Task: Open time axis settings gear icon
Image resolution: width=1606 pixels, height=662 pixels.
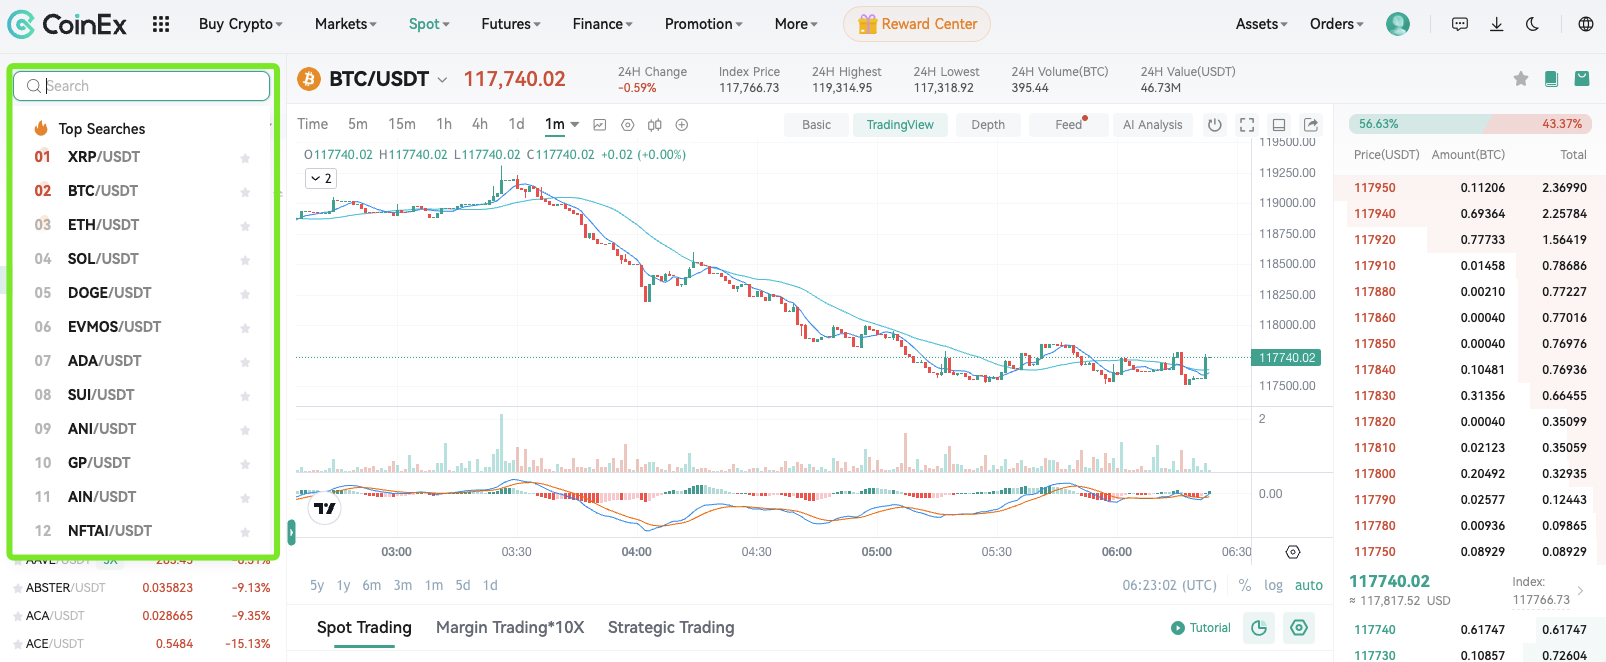Action: click(1293, 552)
